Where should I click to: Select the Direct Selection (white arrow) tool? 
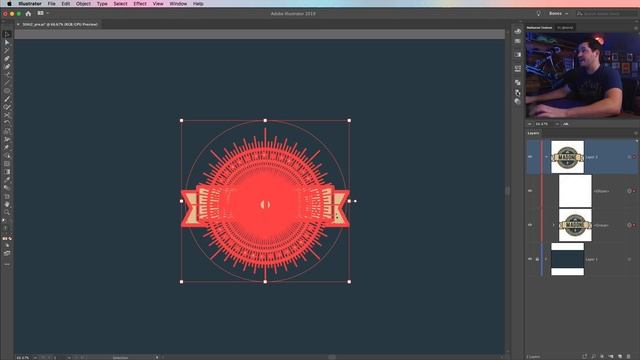(x=7, y=42)
